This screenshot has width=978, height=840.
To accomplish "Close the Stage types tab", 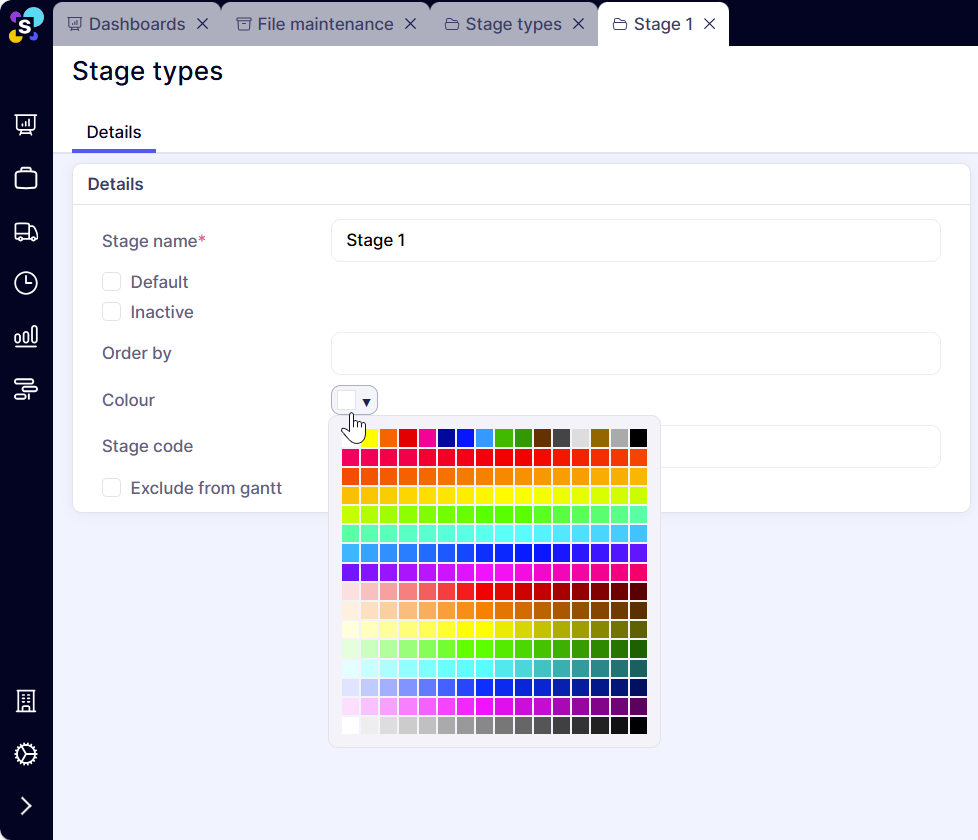I will point(578,24).
